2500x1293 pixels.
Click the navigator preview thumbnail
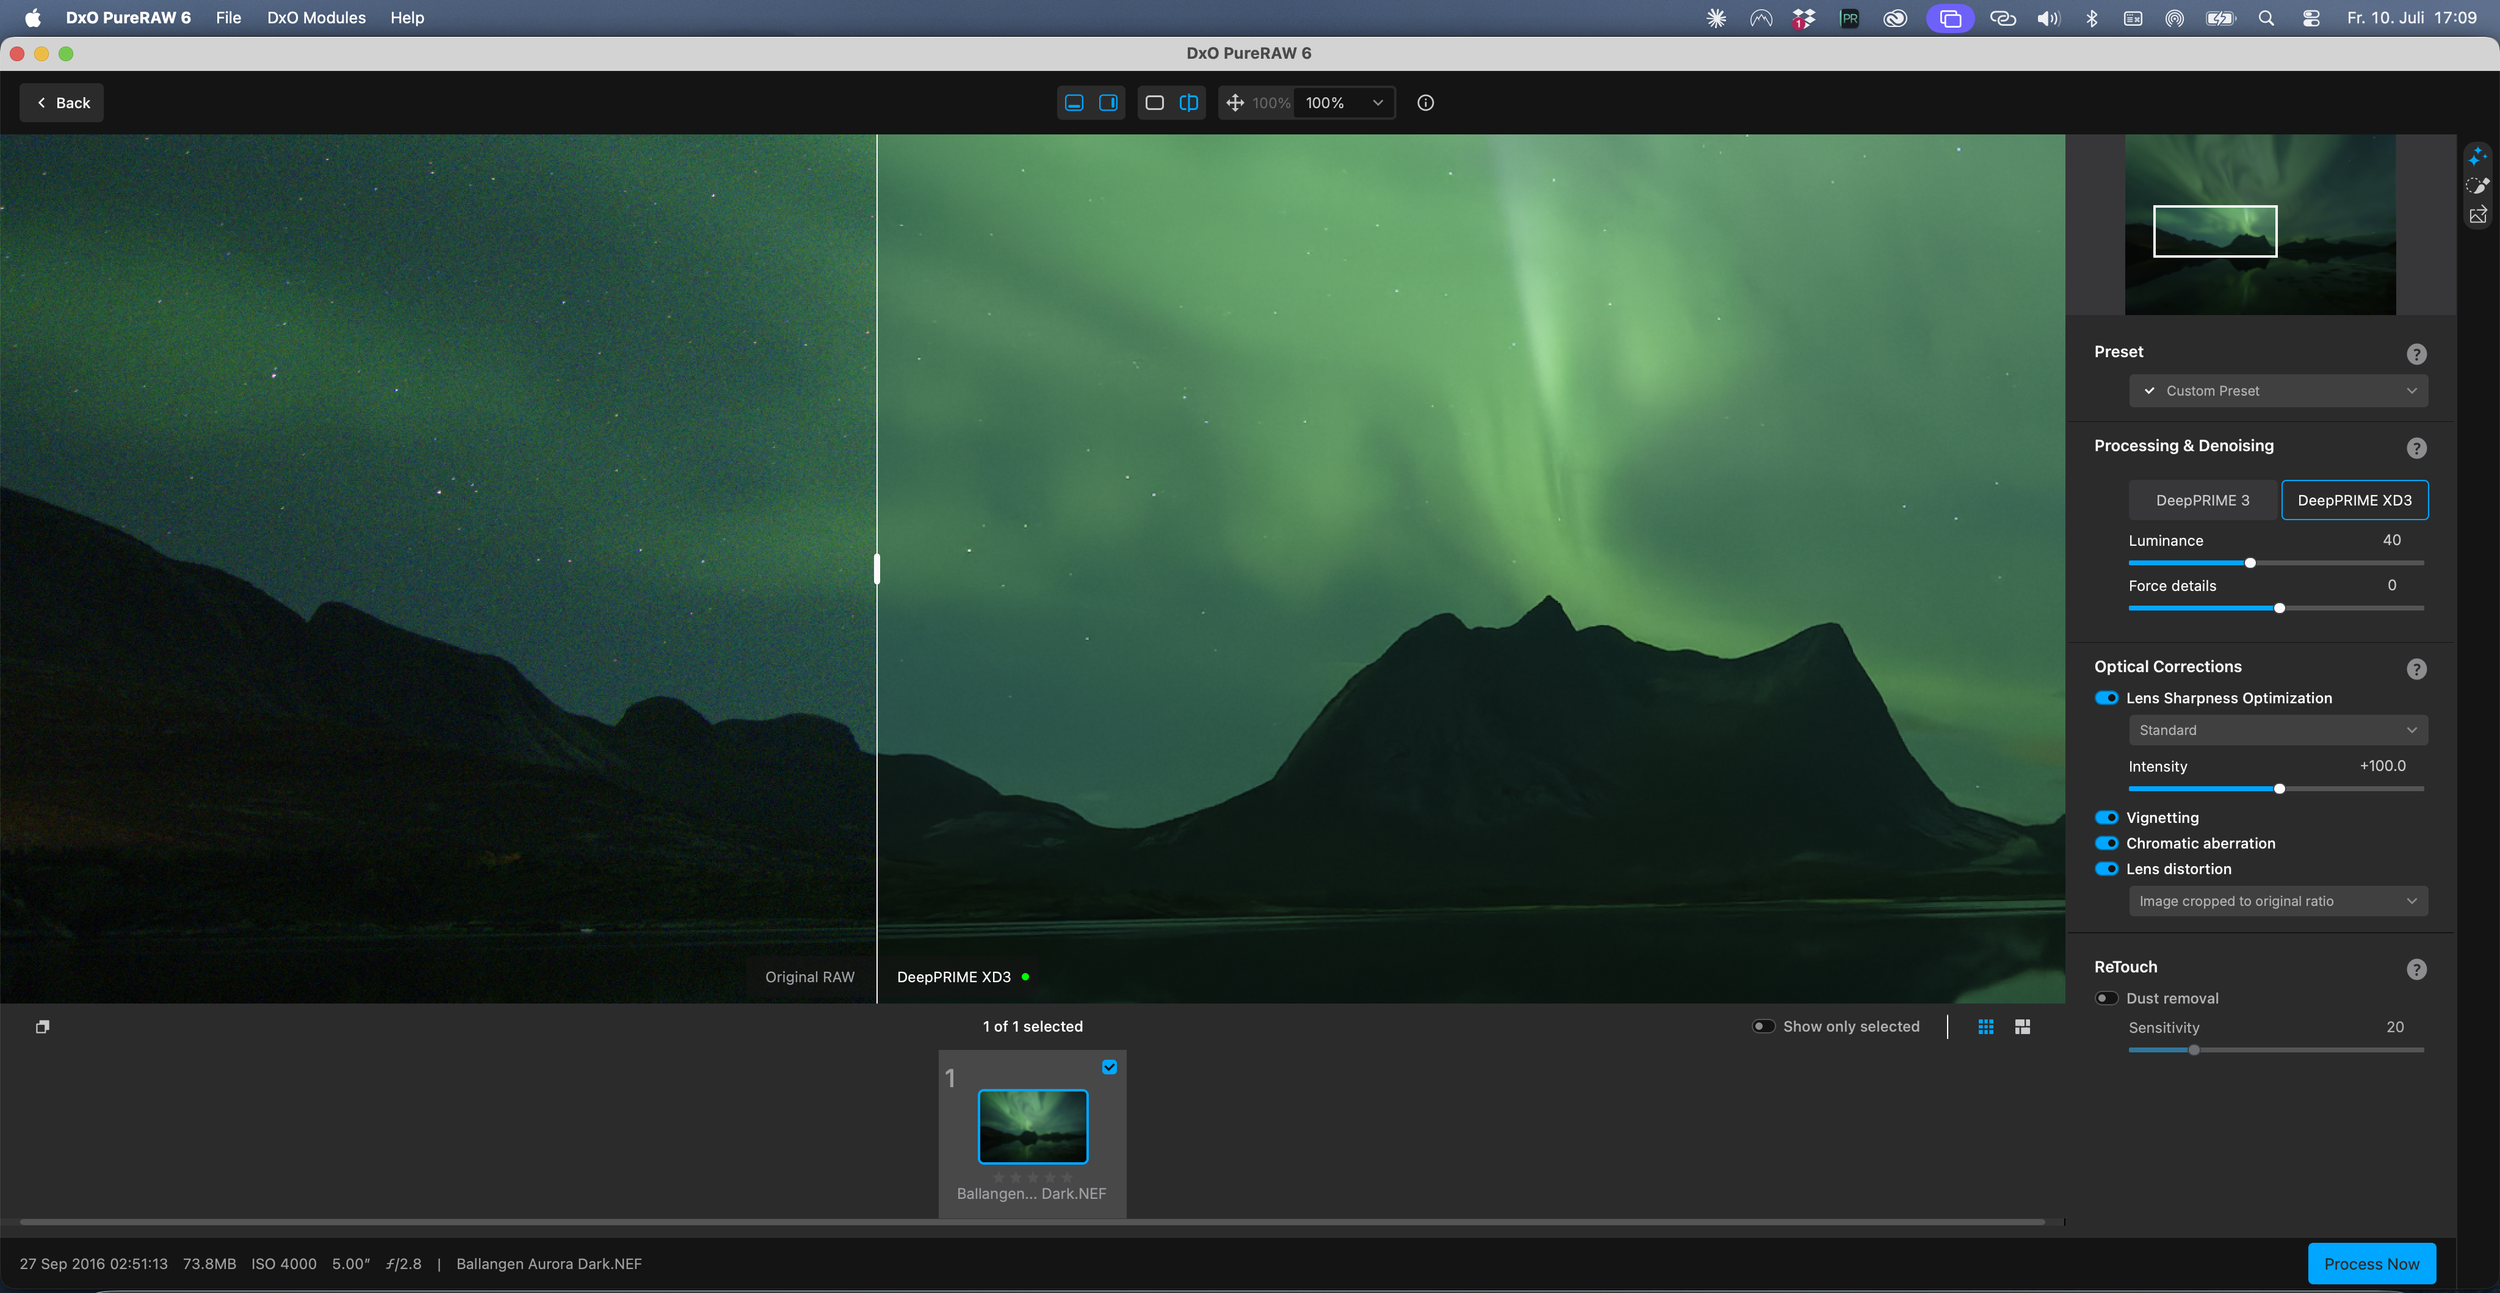coord(2260,225)
